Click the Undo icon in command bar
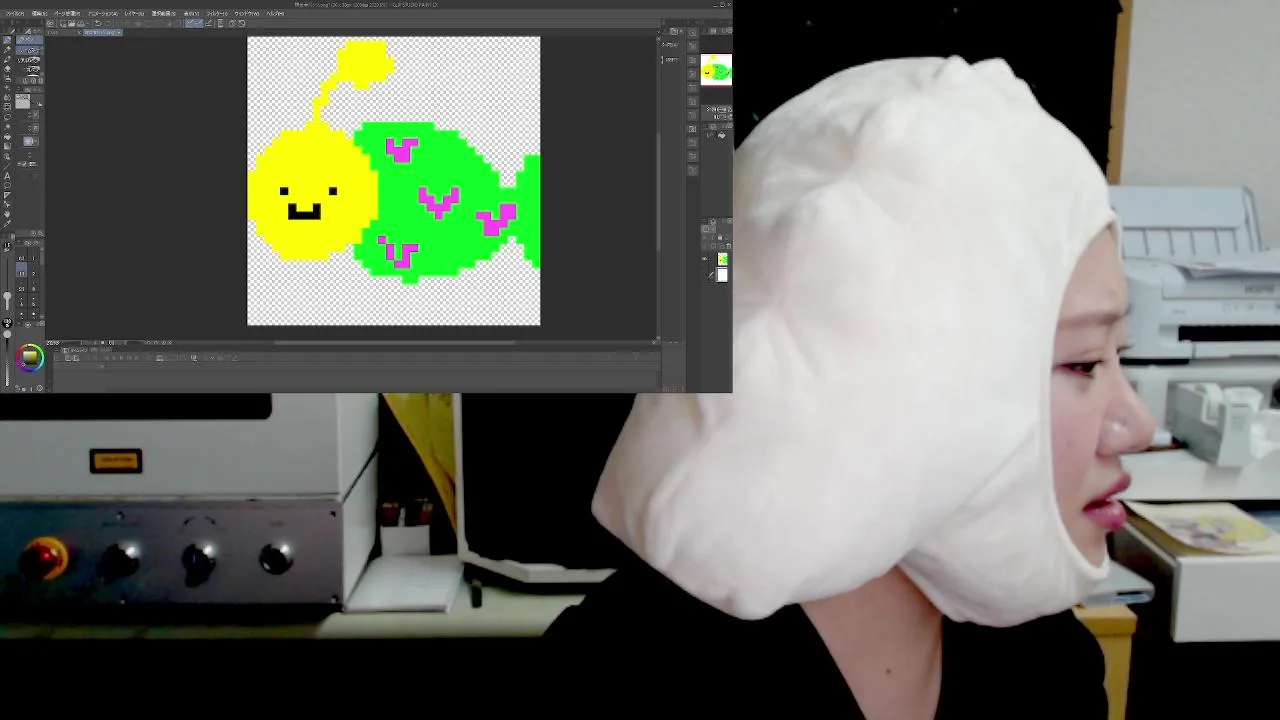Image resolution: width=1280 pixels, height=720 pixels. (x=98, y=23)
